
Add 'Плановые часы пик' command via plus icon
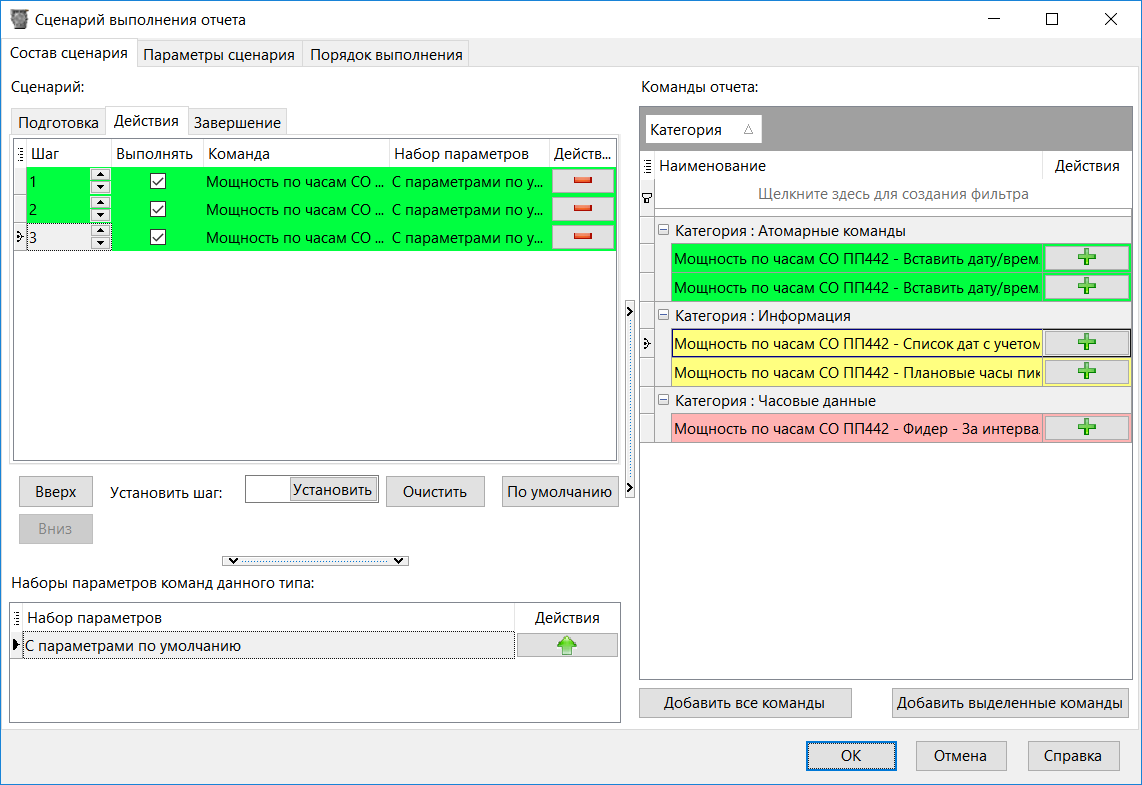click(x=1086, y=371)
